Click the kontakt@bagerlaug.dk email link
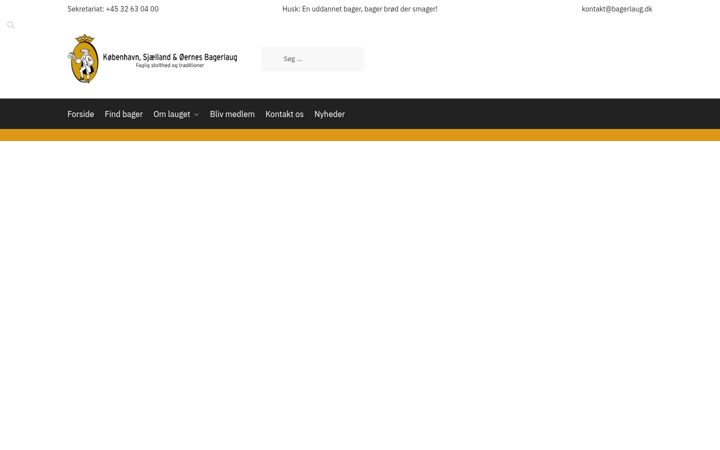This screenshot has width=720, height=450. tap(617, 9)
